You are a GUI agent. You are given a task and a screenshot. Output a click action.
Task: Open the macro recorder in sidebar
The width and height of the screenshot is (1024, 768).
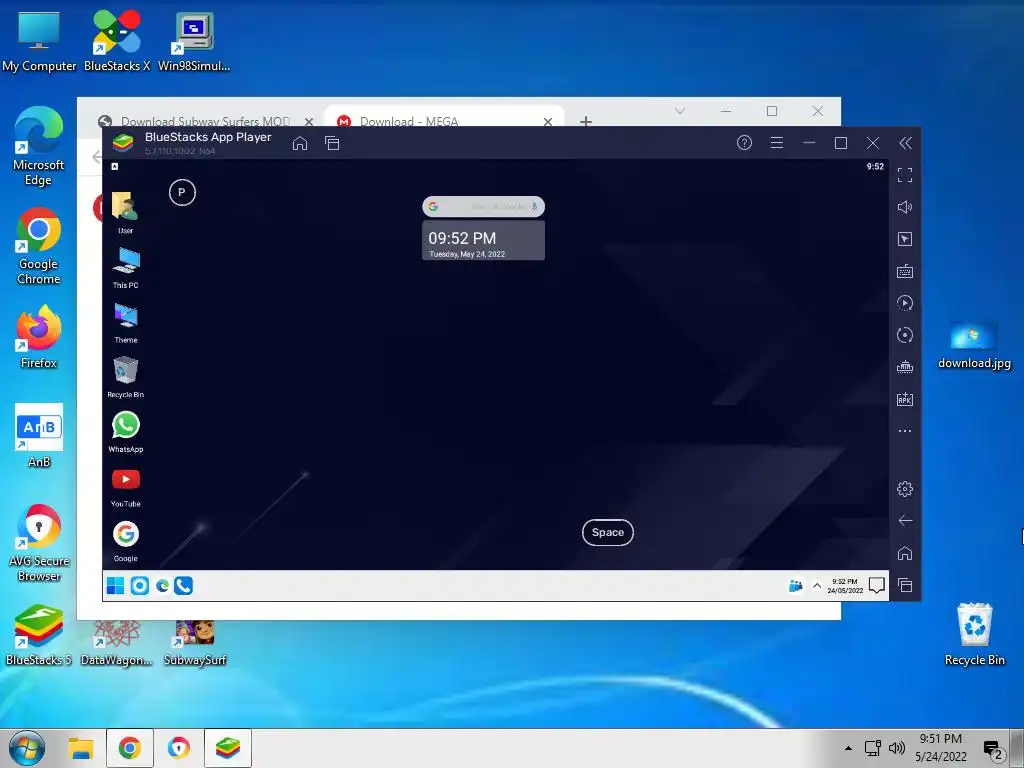(904, 303)
